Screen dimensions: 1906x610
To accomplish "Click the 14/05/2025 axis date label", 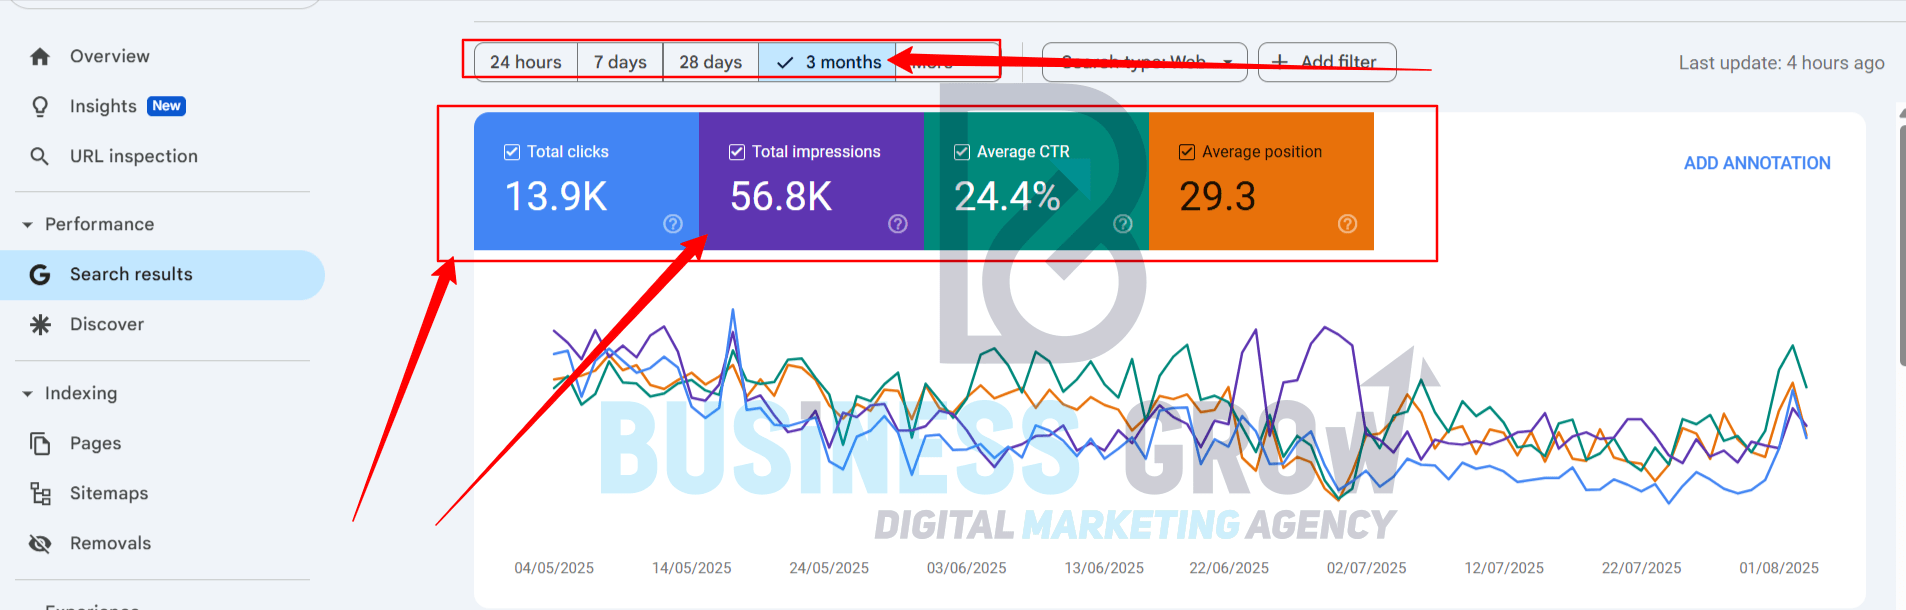I will 692,568.
